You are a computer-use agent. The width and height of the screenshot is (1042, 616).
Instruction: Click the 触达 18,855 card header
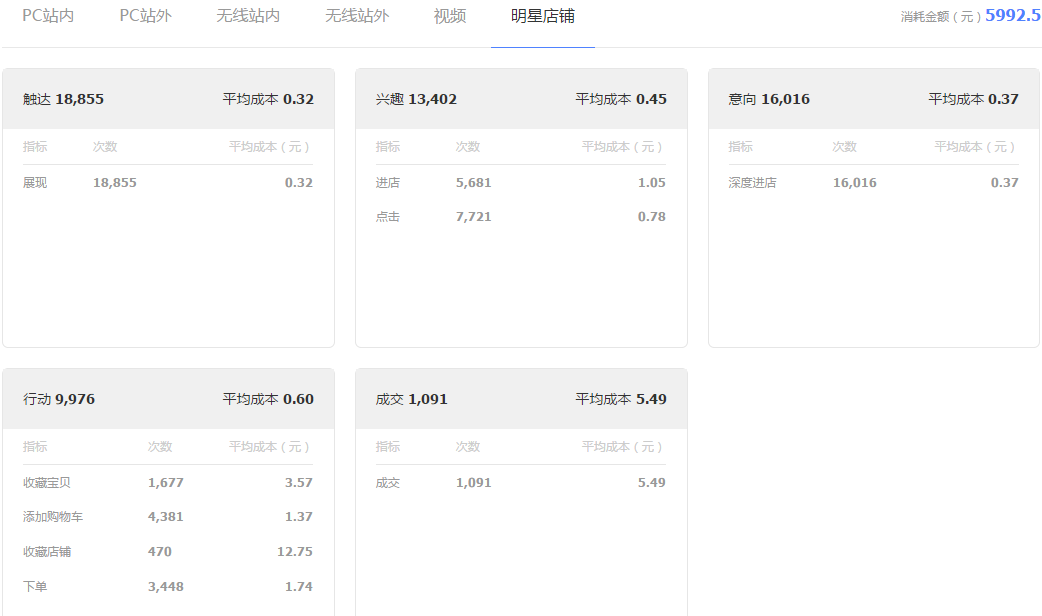click(168, 99)
